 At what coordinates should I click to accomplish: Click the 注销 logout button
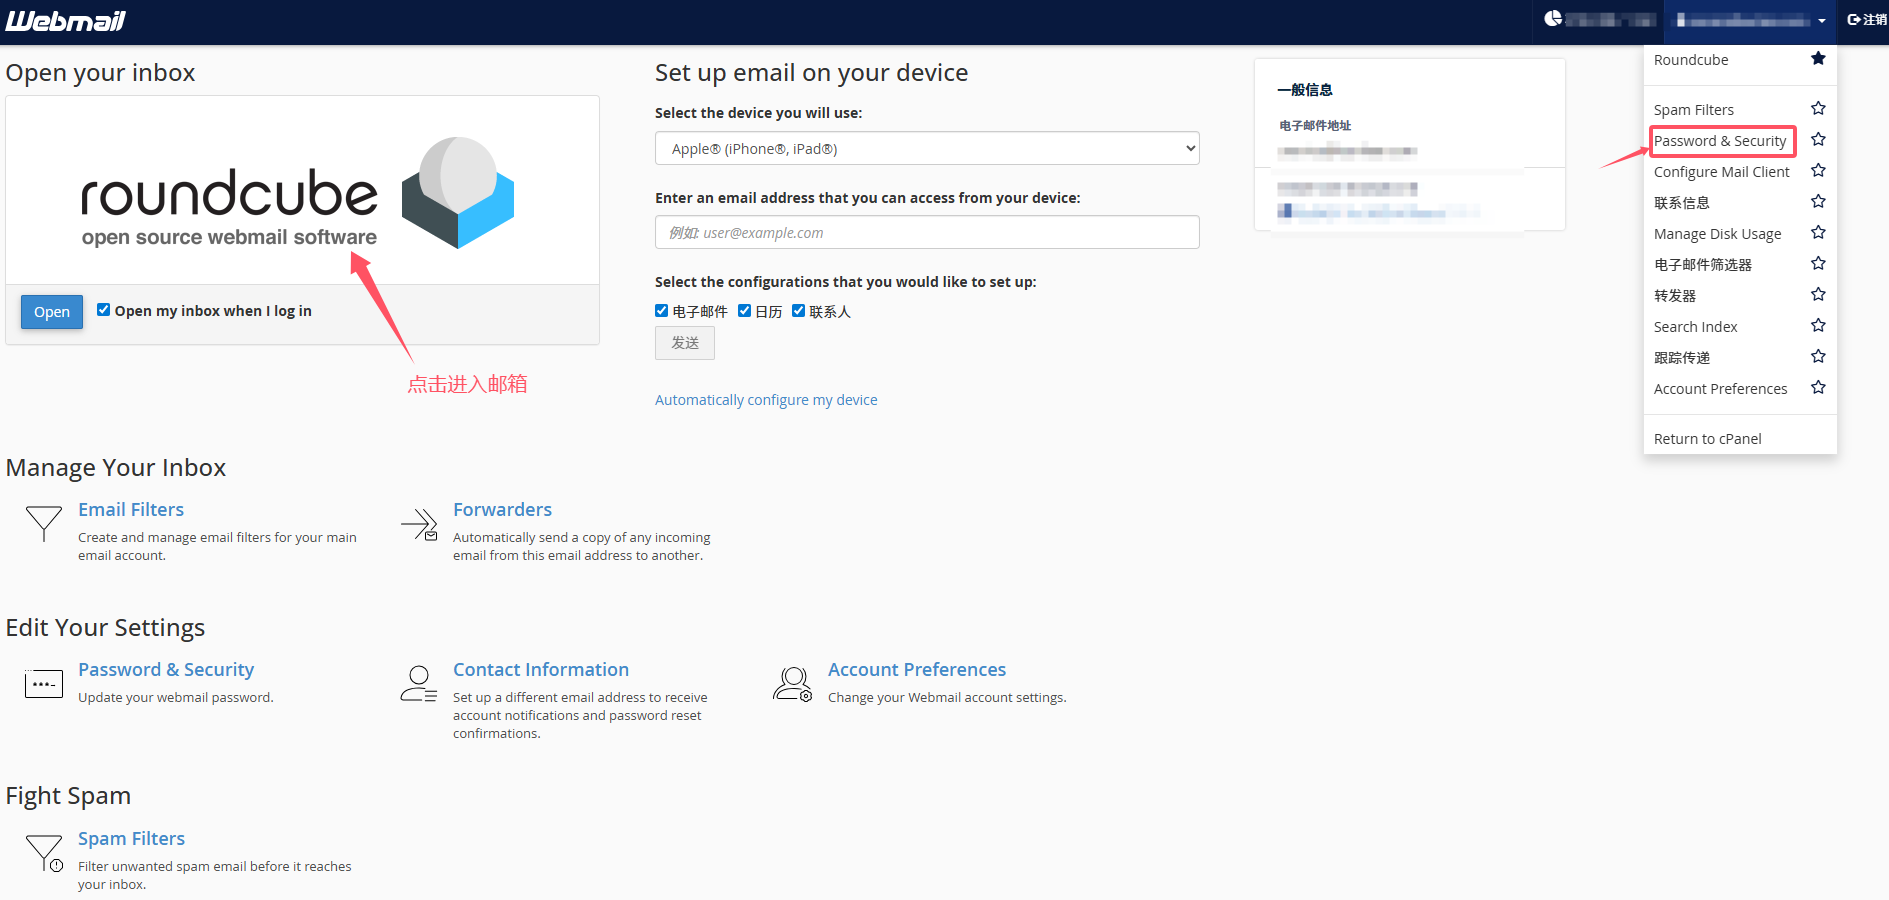pyautogui.click(x=1867, y=20)
